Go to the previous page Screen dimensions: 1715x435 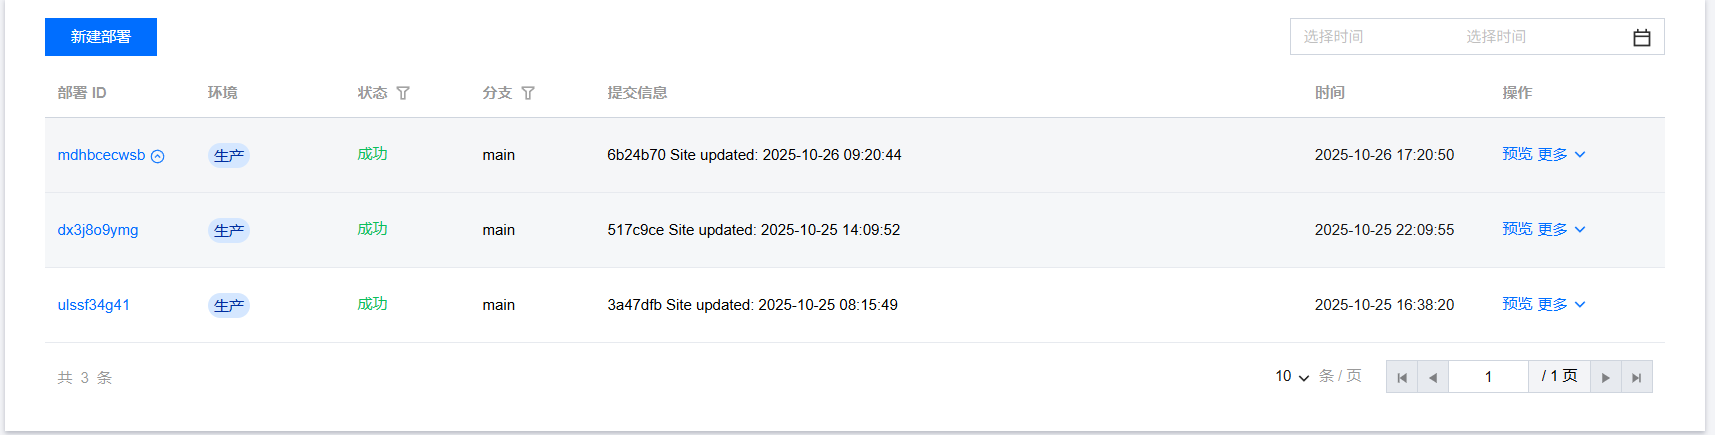click(x=1433, y=377)
